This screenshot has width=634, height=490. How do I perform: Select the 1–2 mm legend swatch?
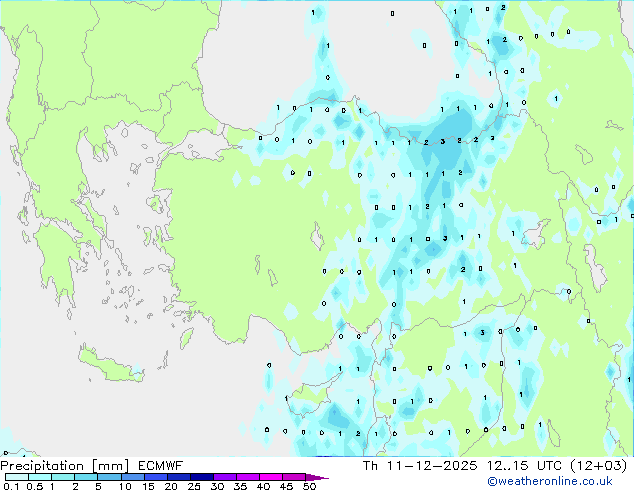63,477
